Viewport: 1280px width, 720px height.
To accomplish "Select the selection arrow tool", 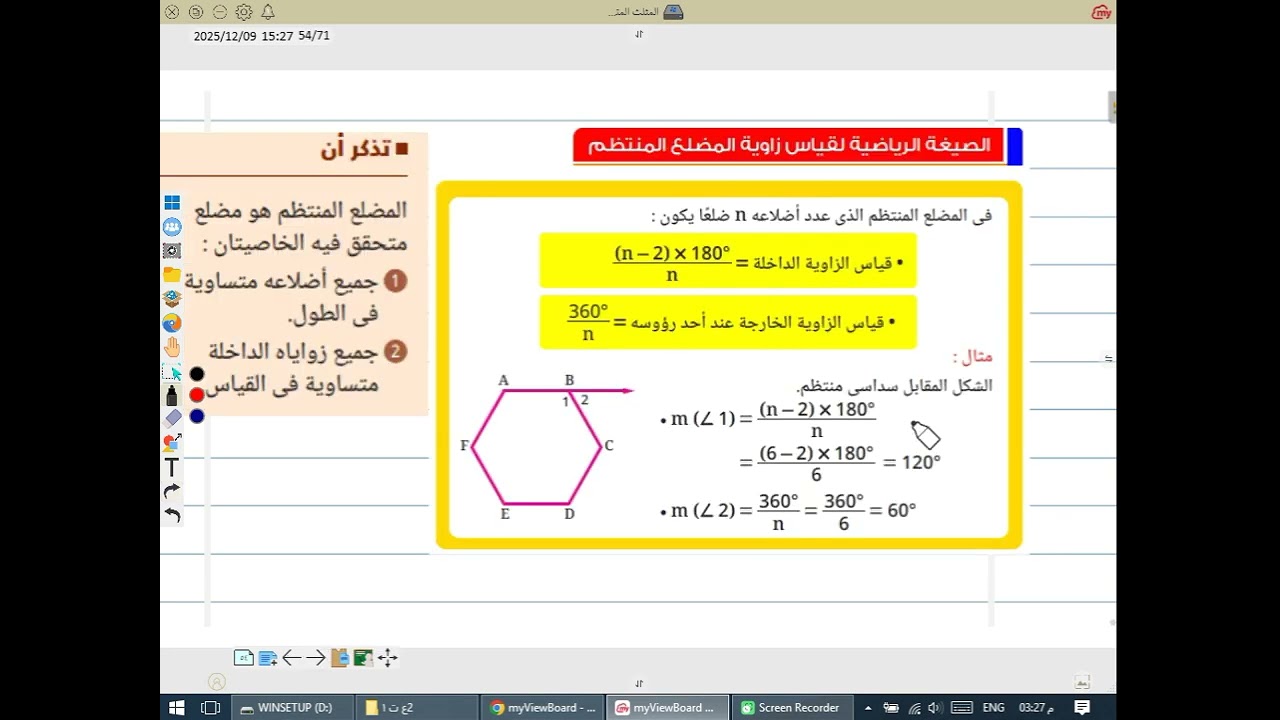I will 172,372.
